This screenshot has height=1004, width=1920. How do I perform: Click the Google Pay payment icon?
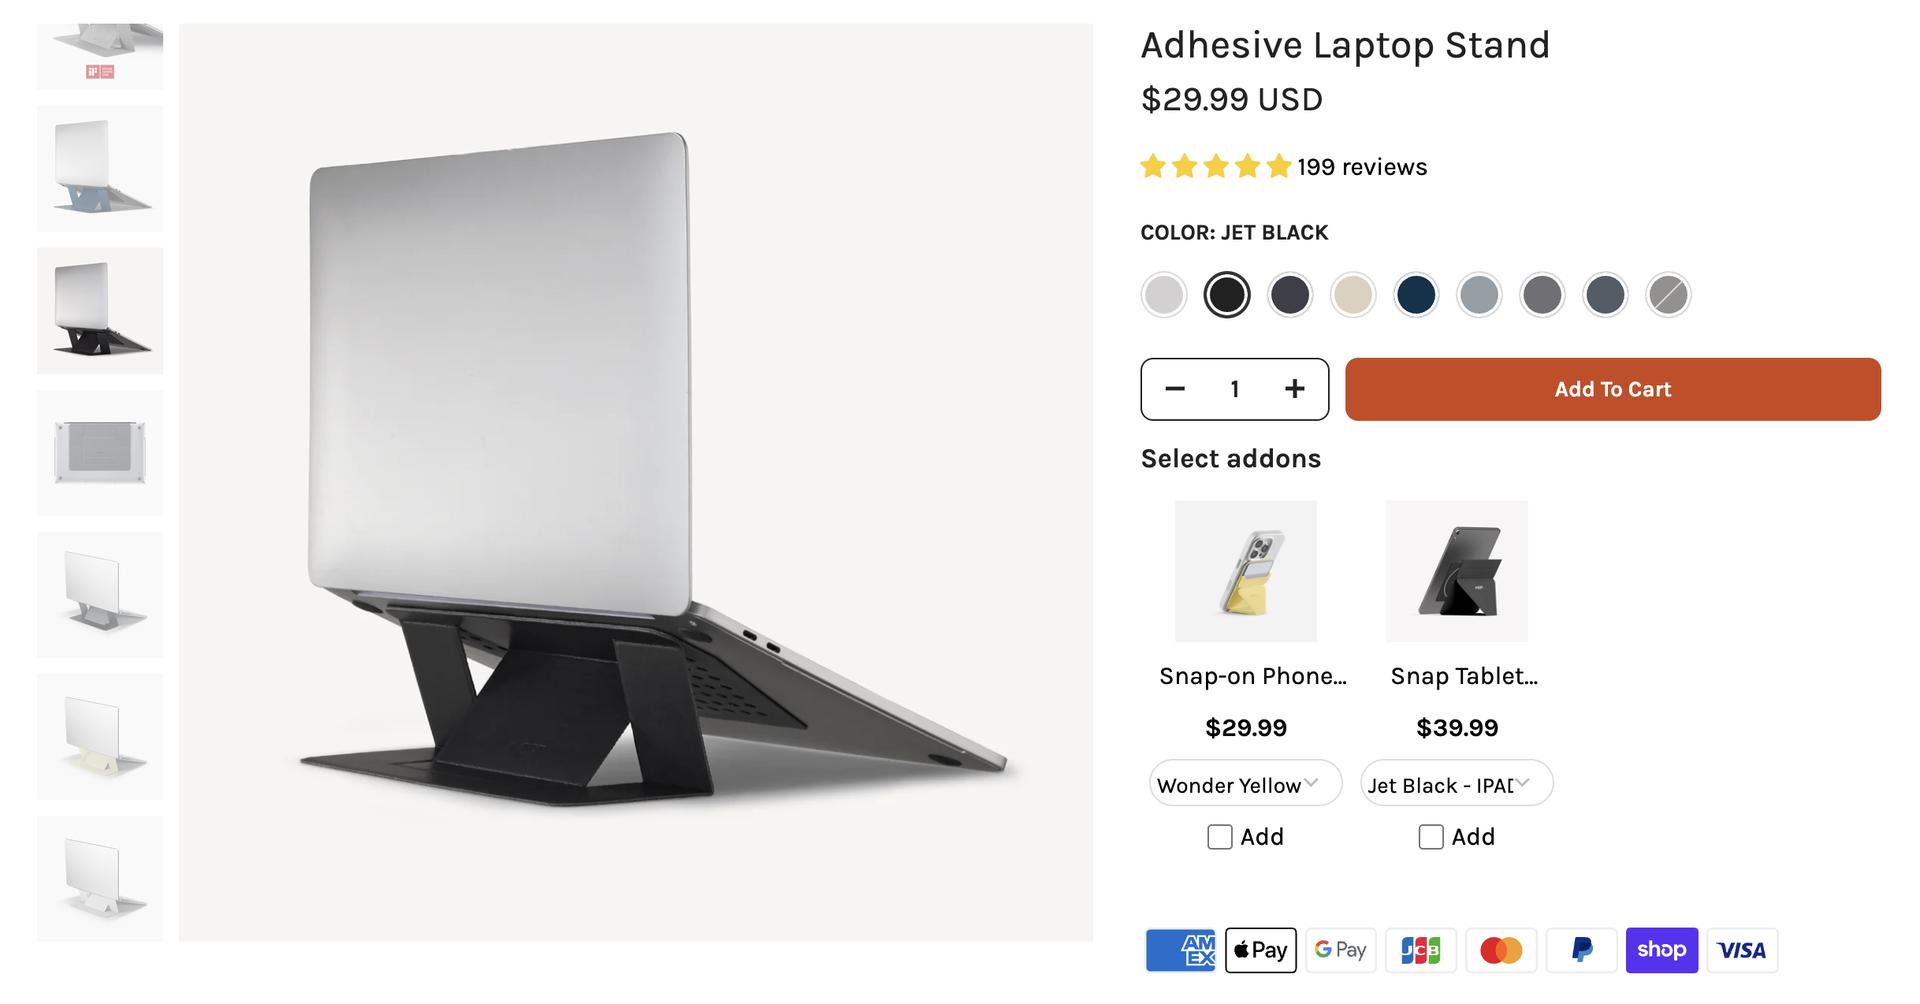1341,950
